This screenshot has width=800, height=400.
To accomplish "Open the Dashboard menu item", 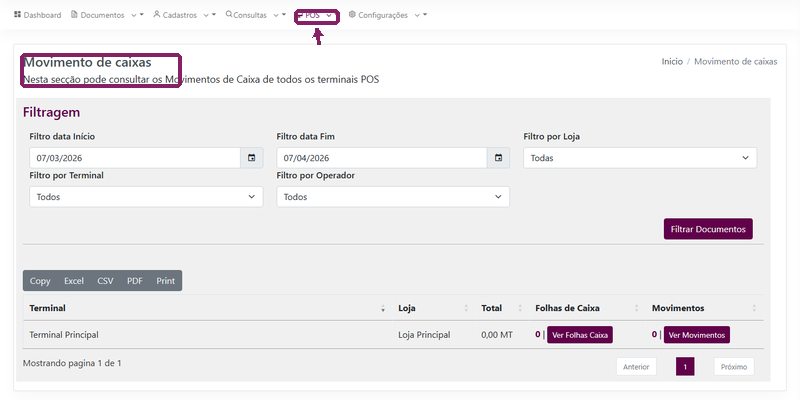I will (x=37, y=15).
